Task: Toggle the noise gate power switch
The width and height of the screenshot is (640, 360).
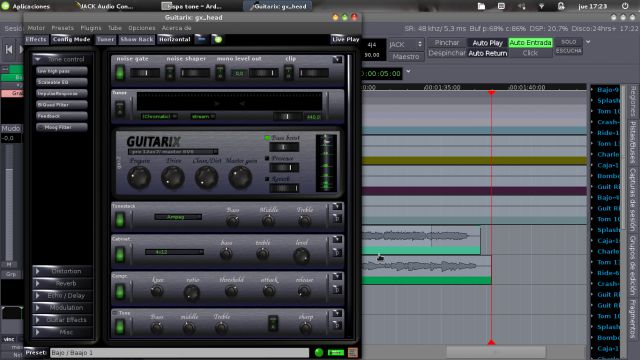Action: 120,73
